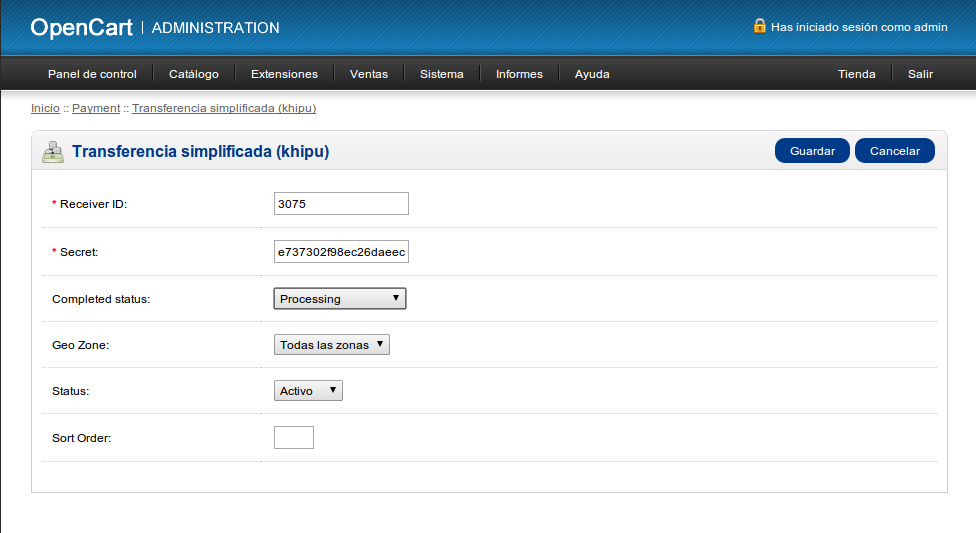Click the OpenCart logo
The image size is (976, 533).
pos(82,27)
